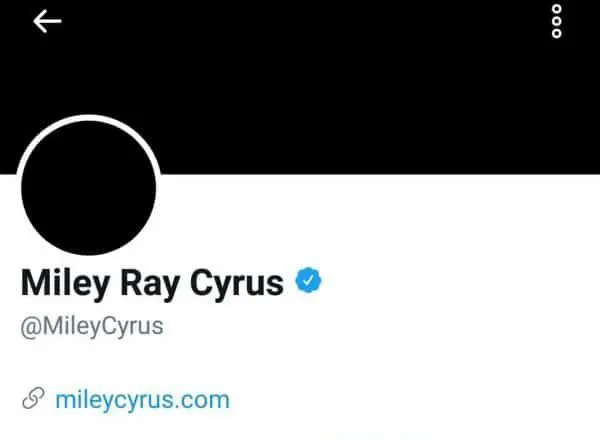Tap the blue verified checkmark badge
Viewport: 600px width, 440px height.
(308, 280)
